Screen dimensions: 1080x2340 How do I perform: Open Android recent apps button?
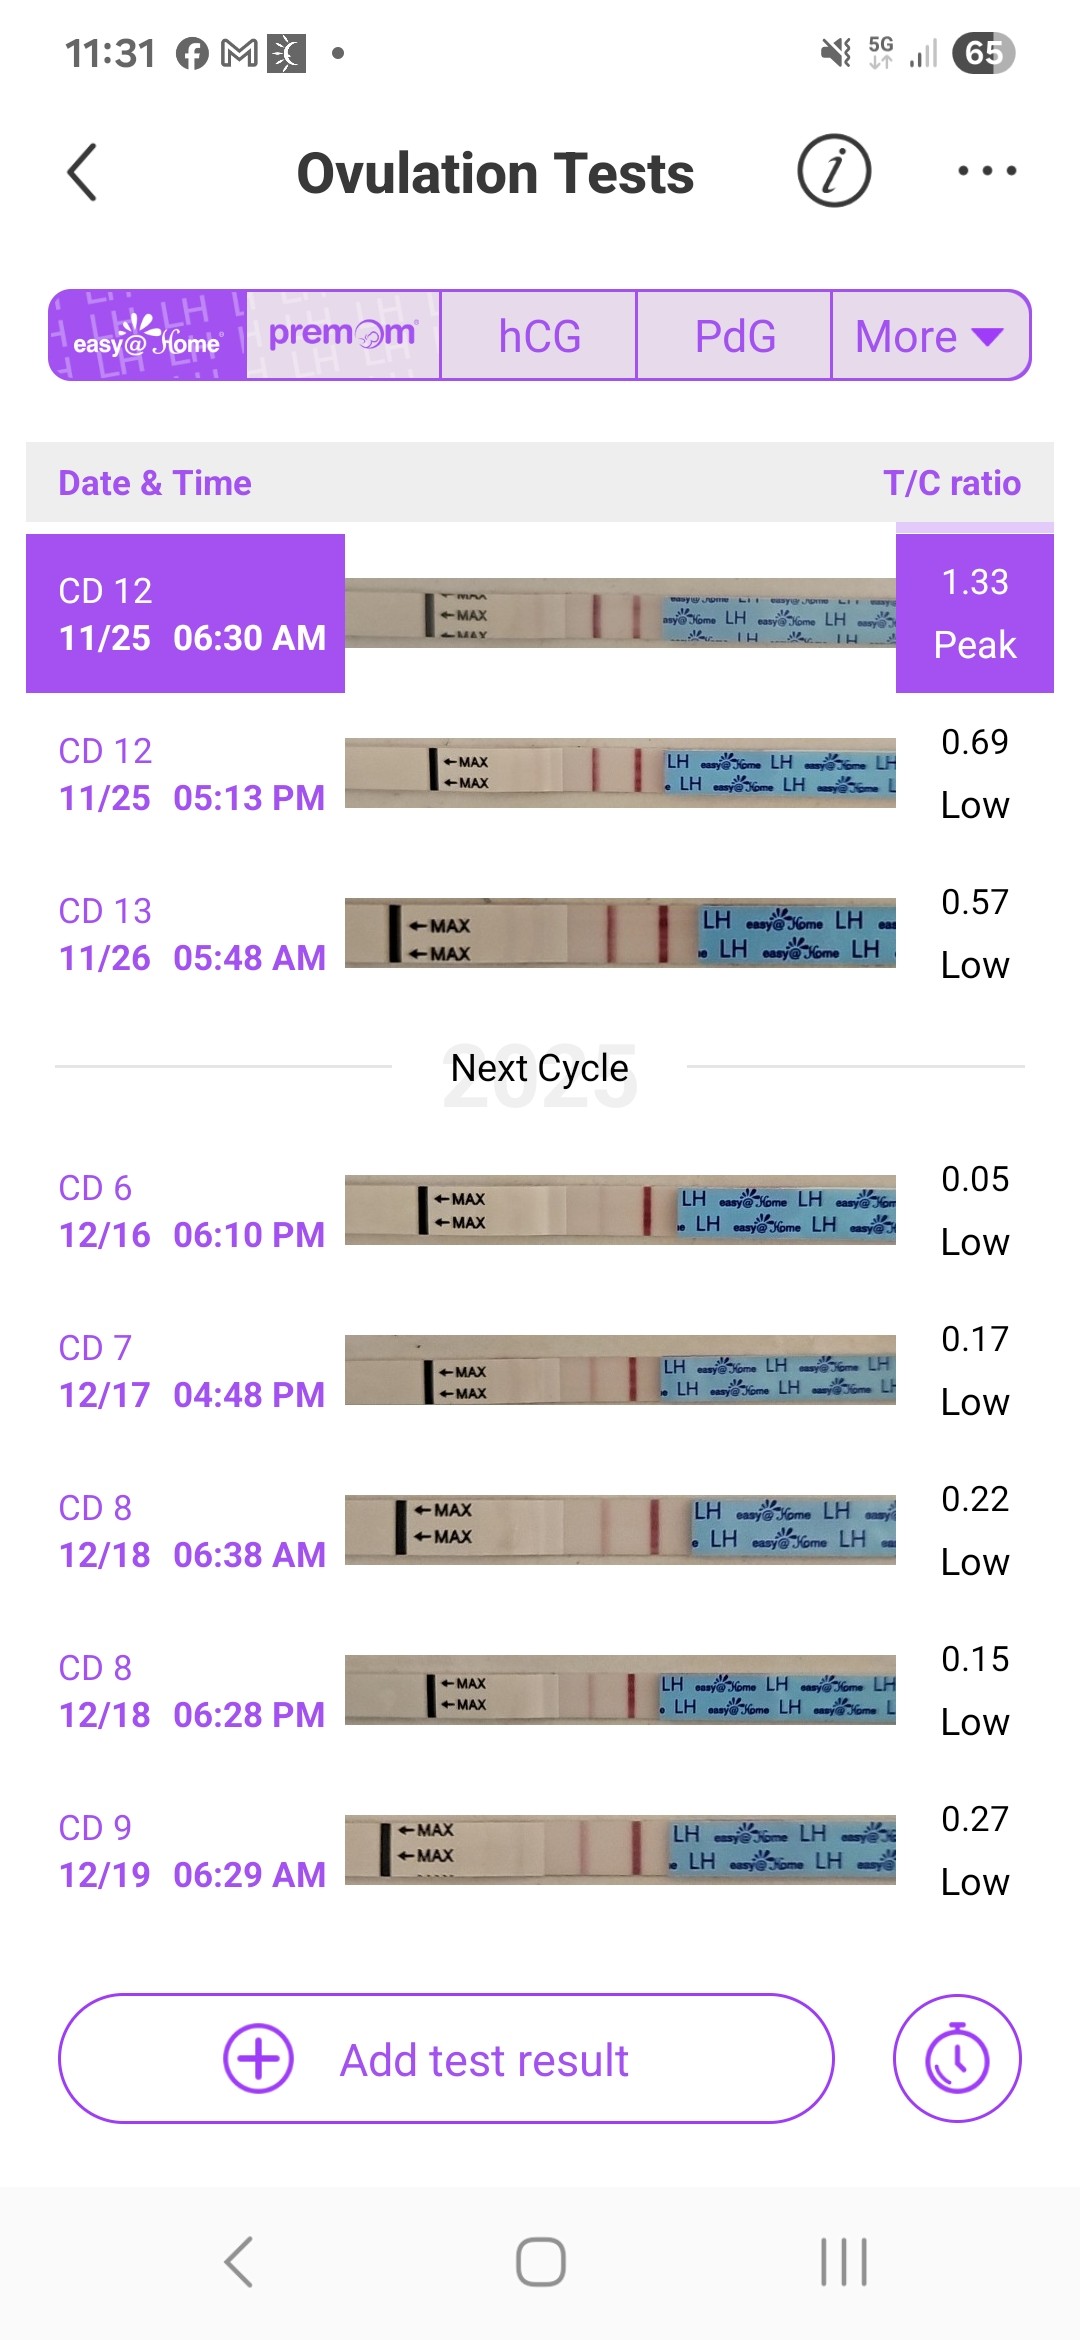843,2262
